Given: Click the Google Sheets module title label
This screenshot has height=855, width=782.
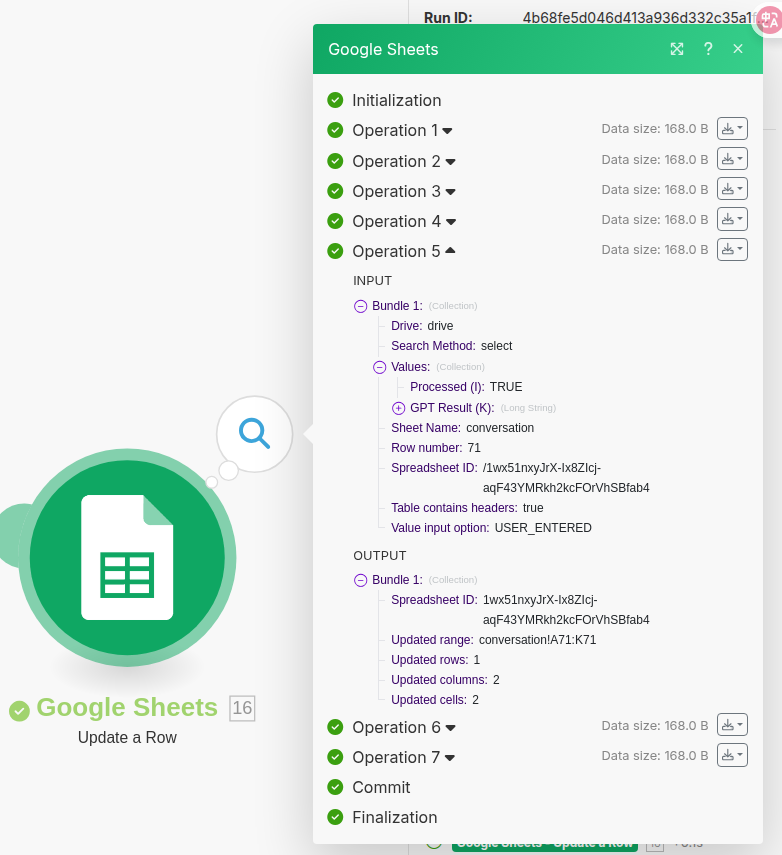Looking at the screenshot, I should (x=127, y=708).
